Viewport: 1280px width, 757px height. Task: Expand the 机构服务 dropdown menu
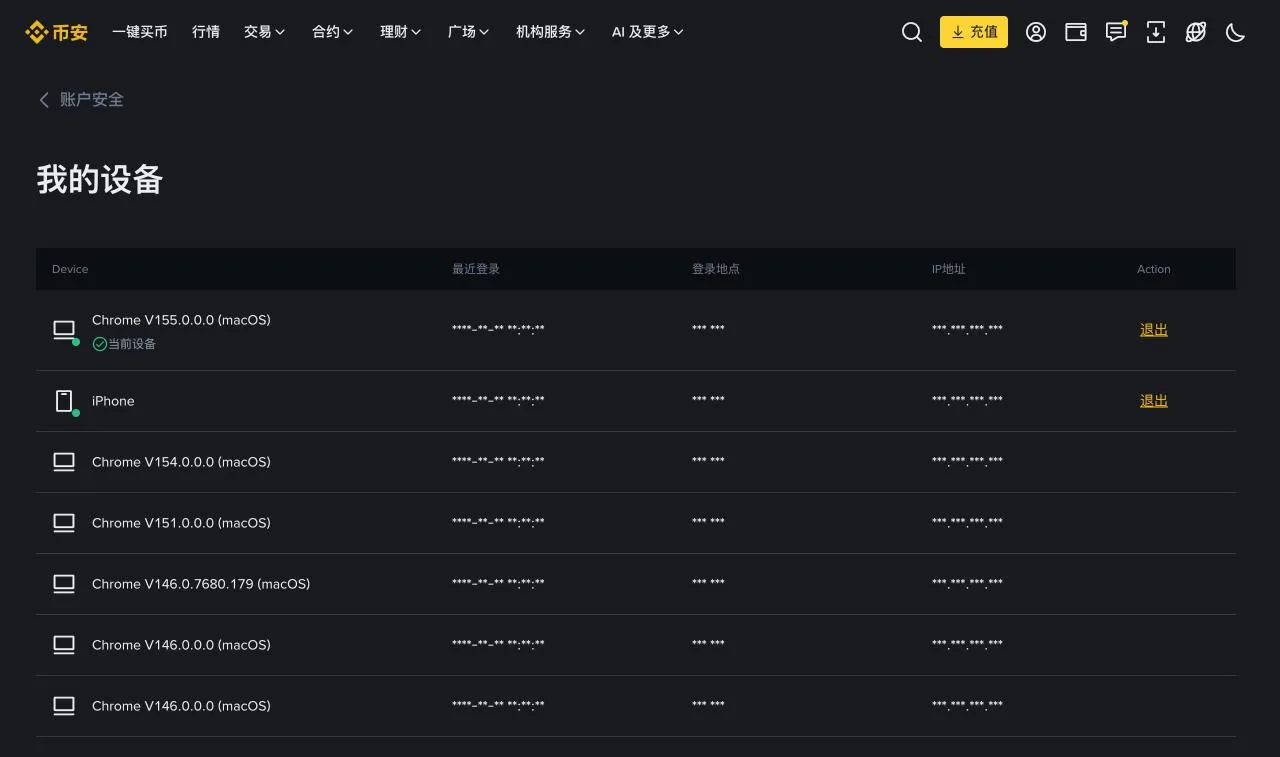click(x=550, y=32)
